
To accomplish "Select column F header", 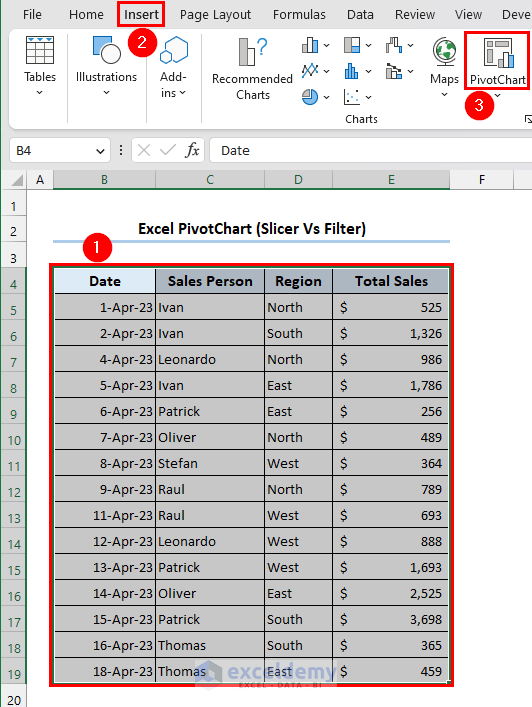I will 482,180.
